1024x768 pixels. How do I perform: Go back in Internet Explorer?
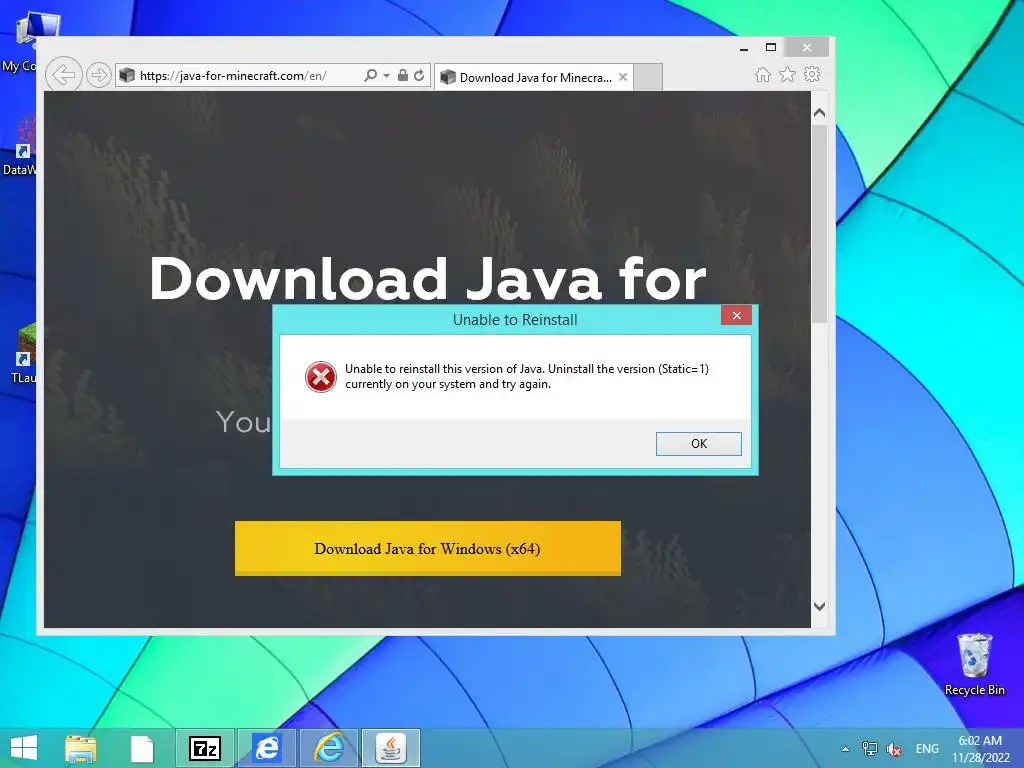click(63, 75)
